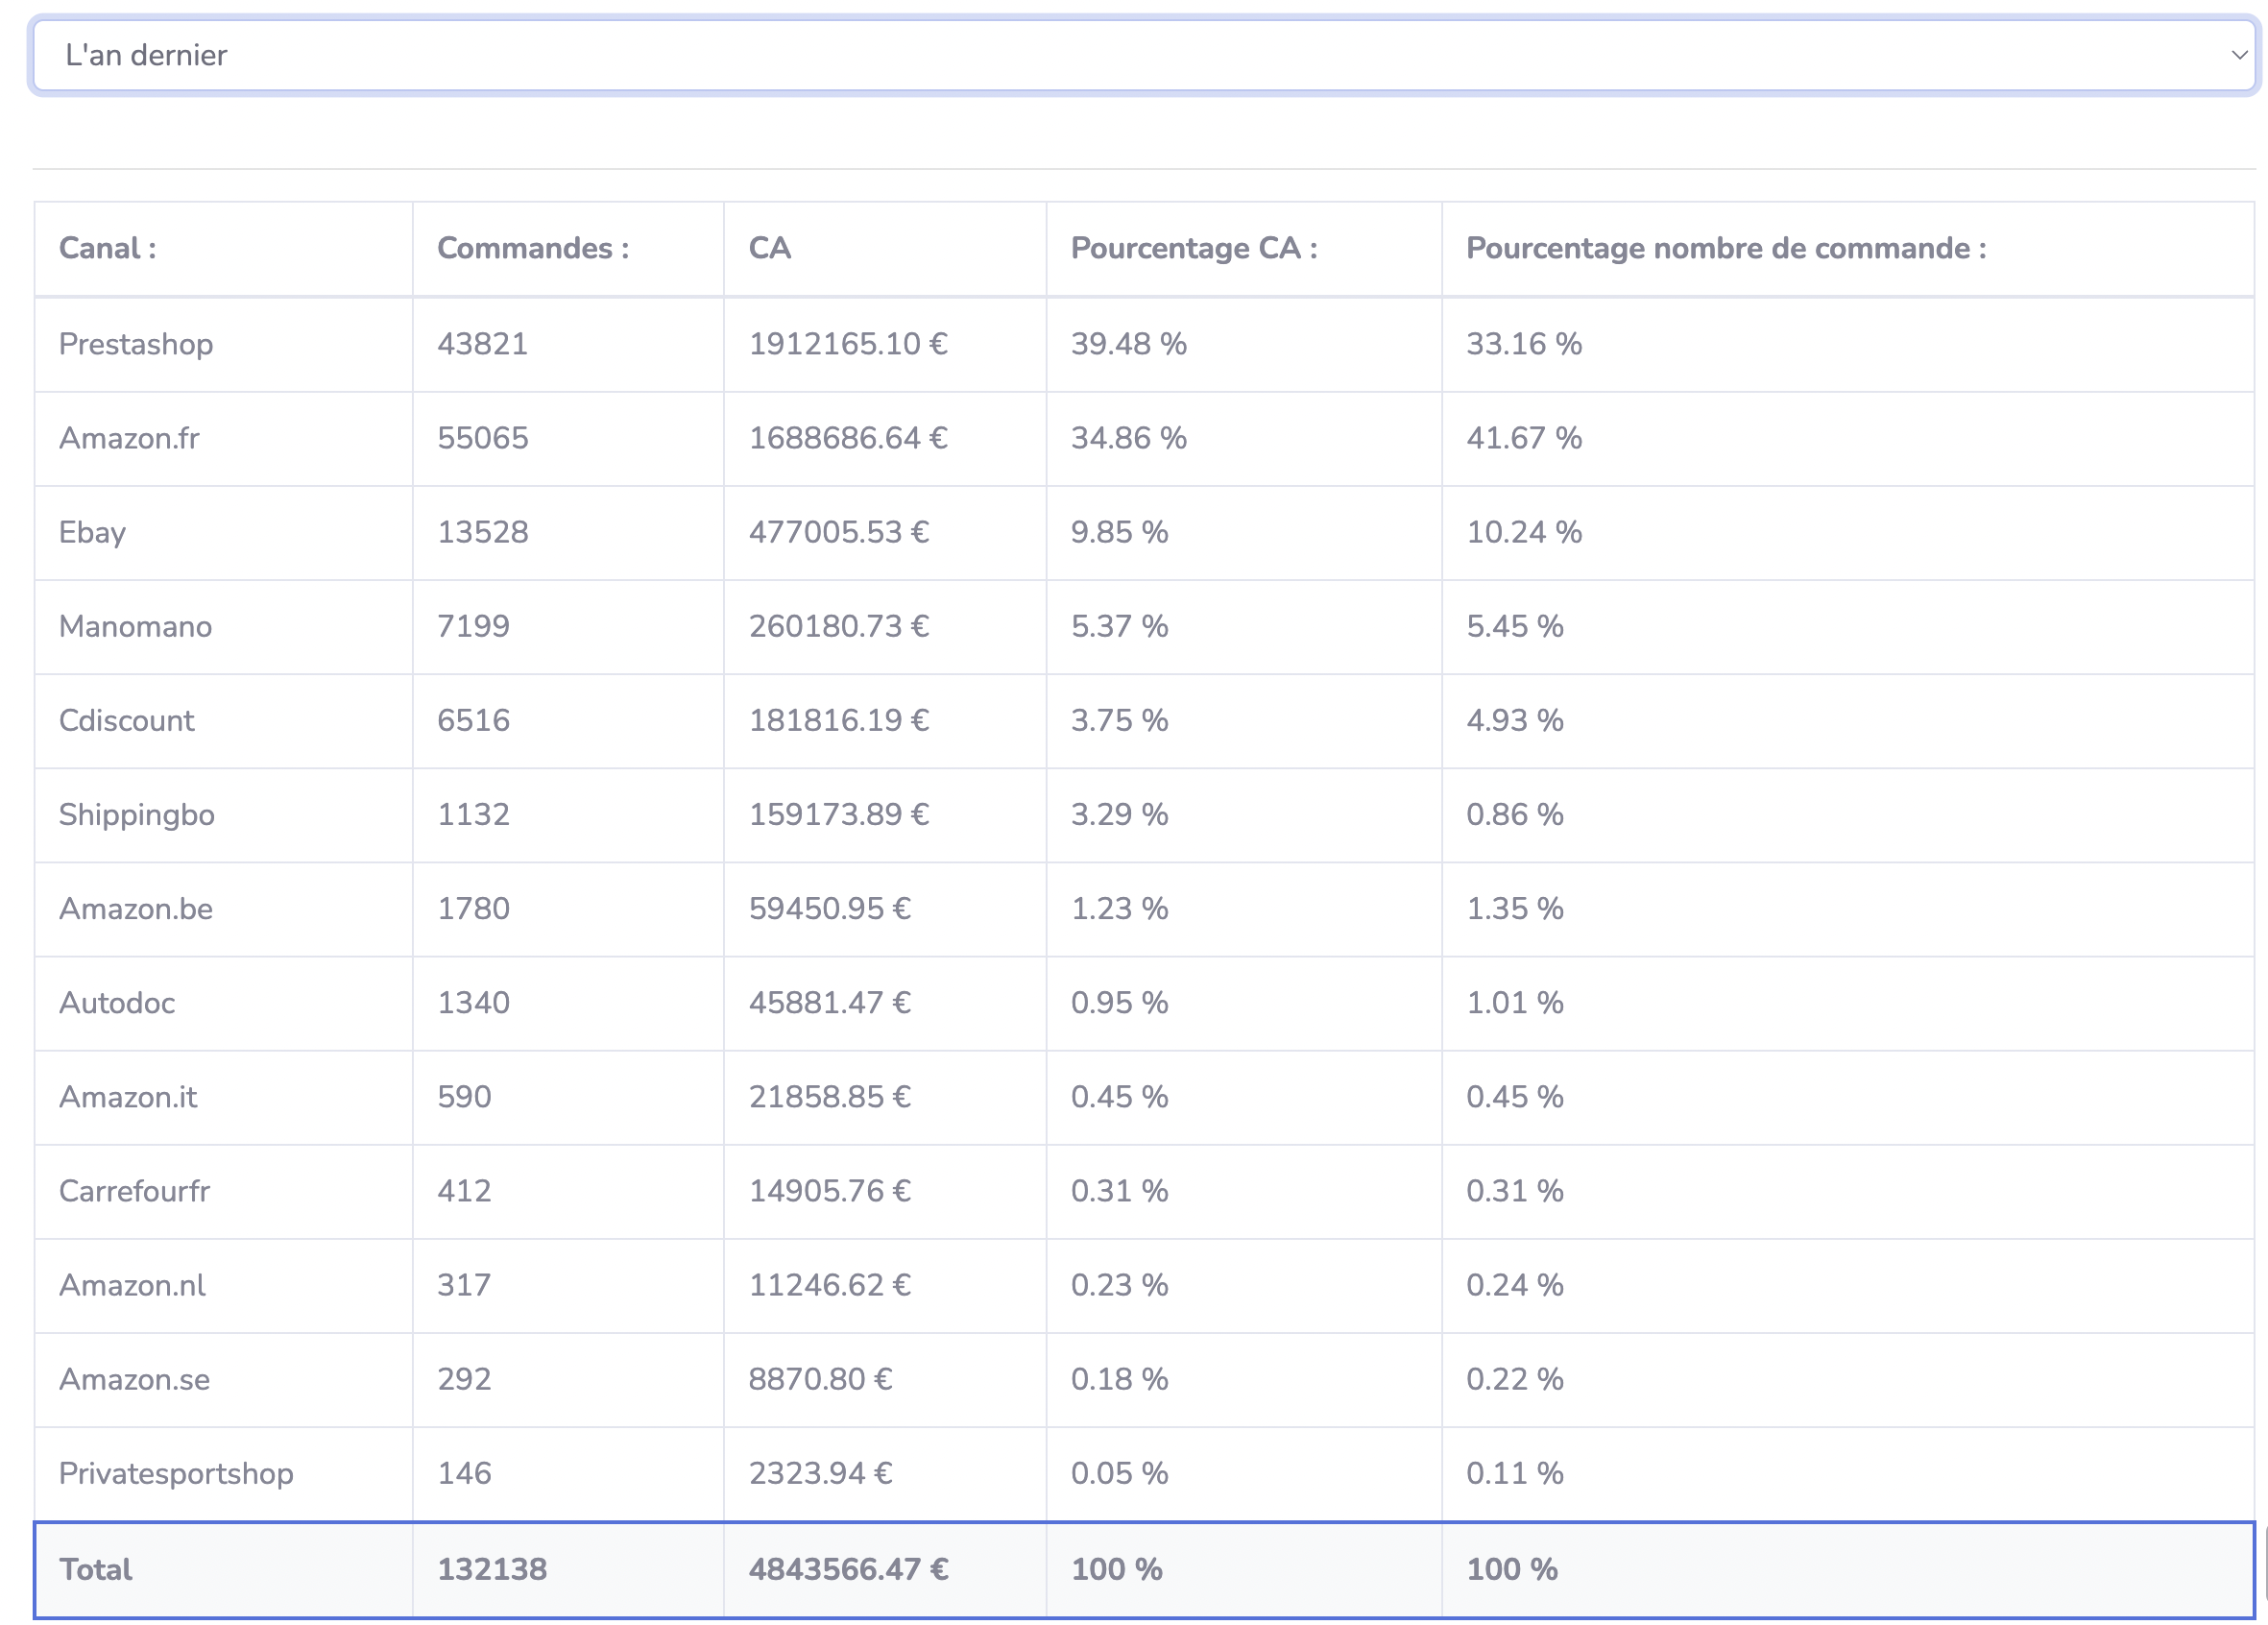This screenshot has height=1625, width=2268.
Task: Click the Pourcentage CA column header
Action: (1193, 248)
